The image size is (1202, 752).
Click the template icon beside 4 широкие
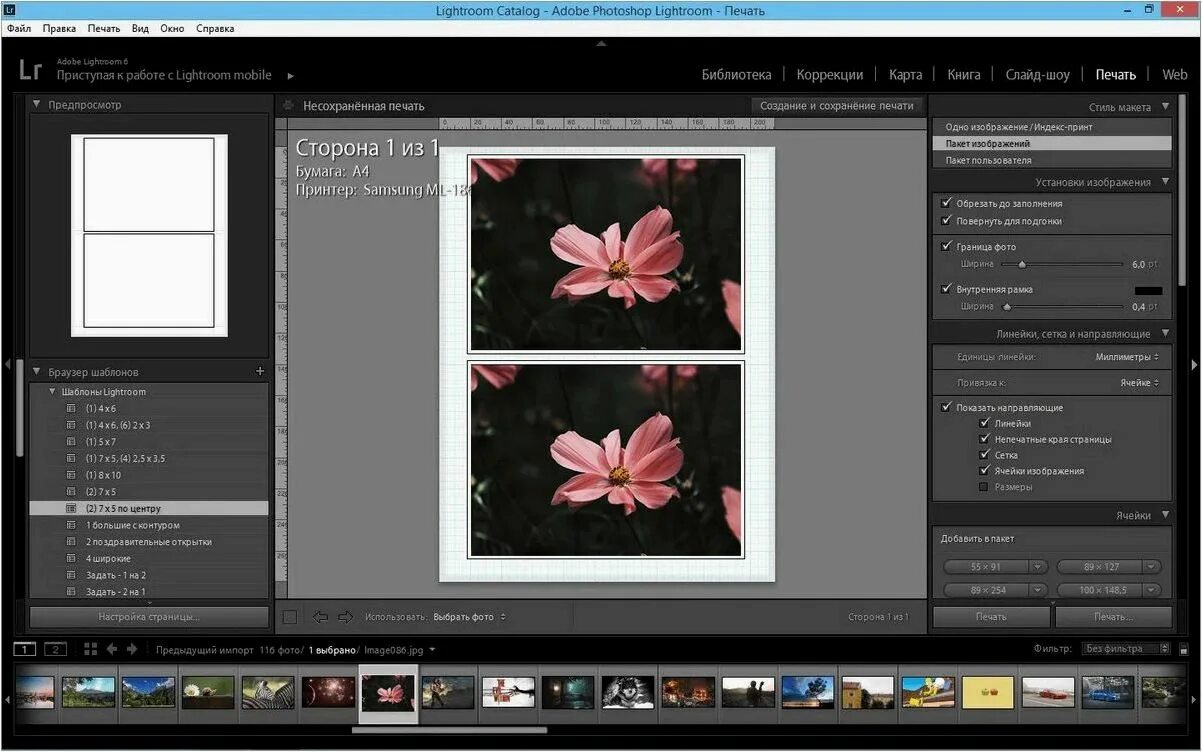(x=71, y=558)
